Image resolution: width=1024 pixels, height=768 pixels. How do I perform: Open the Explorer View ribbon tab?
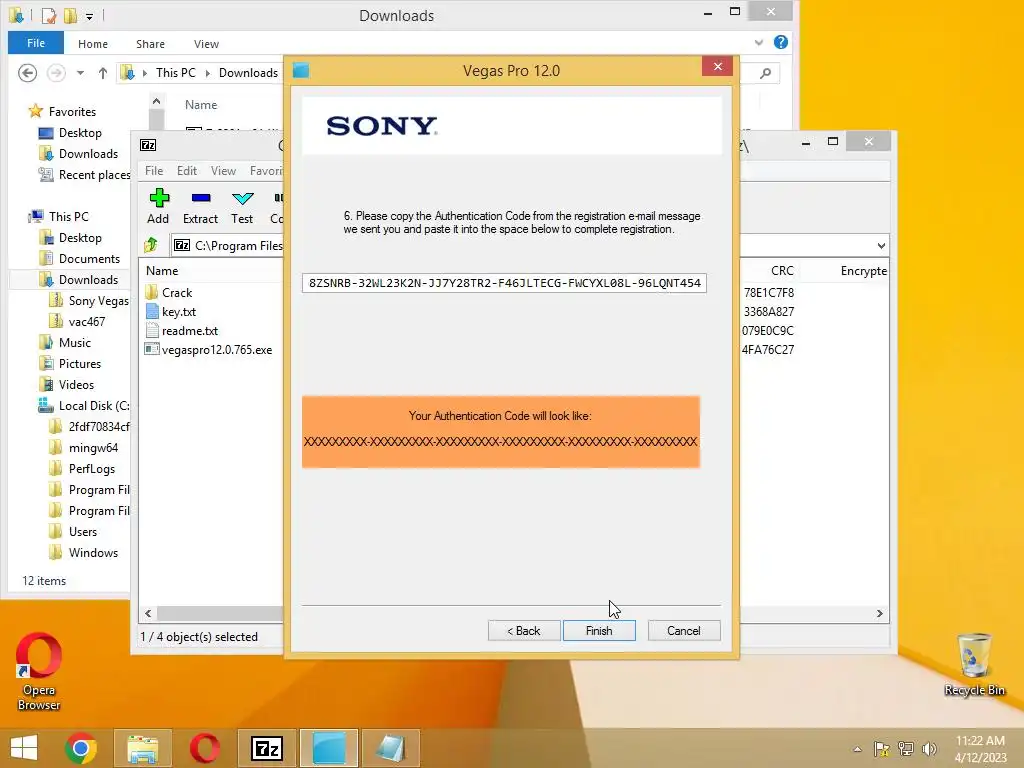(x=206, y=44)
